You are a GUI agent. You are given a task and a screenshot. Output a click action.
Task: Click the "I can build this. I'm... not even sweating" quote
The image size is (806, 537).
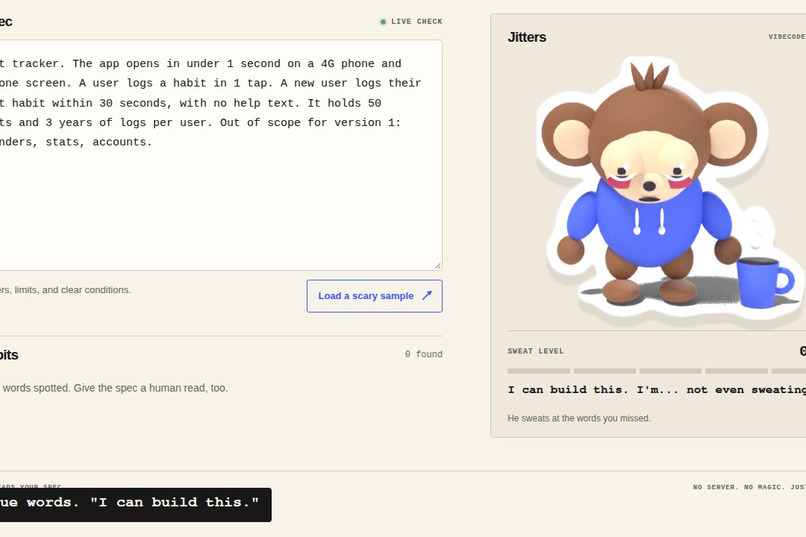(x=657, y=390)
